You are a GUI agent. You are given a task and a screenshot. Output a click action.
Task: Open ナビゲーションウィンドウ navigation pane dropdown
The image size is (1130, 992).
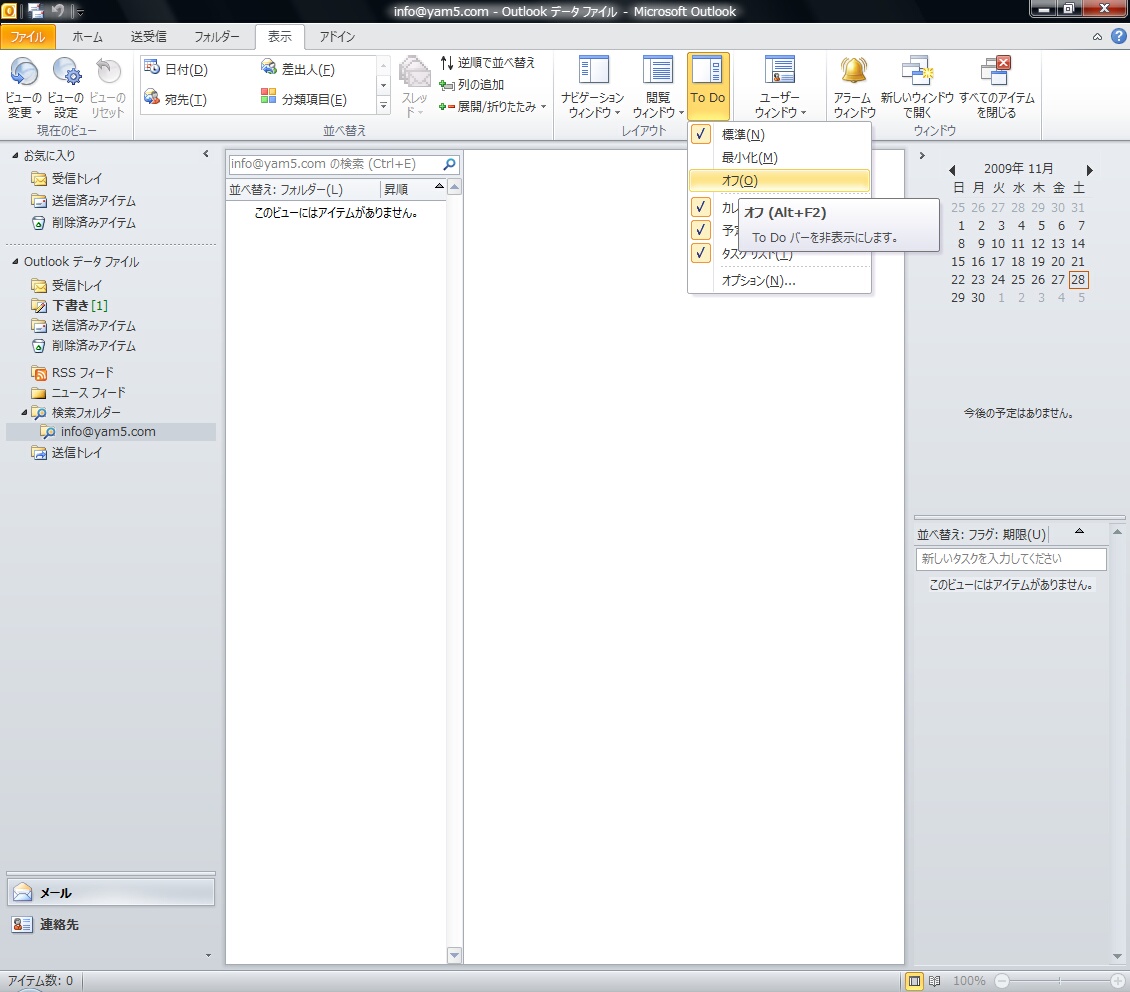(x=592, y=87)
